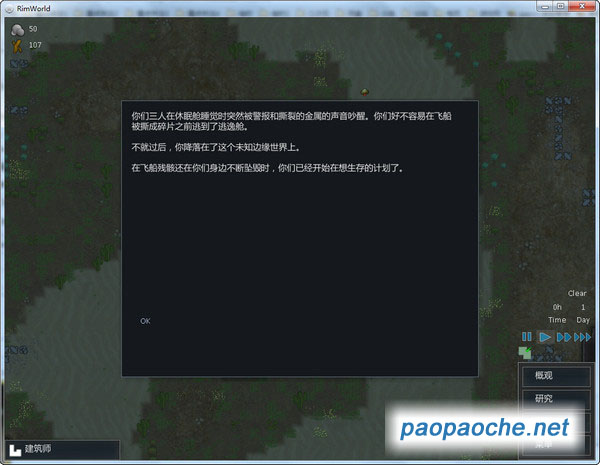The width and height of the screenshot is (600, 465).
Task: Minimize the RimWorld window
Action: [x=545, y=6]
